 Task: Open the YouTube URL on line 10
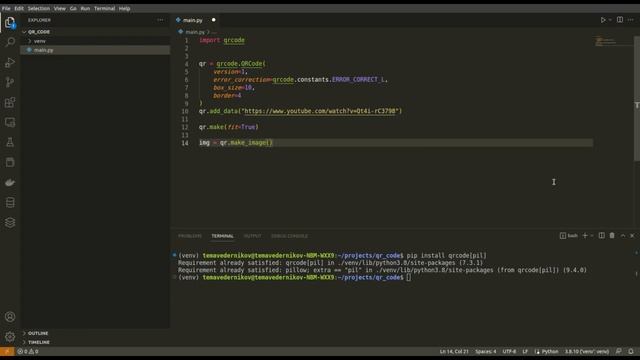(321, 111)
